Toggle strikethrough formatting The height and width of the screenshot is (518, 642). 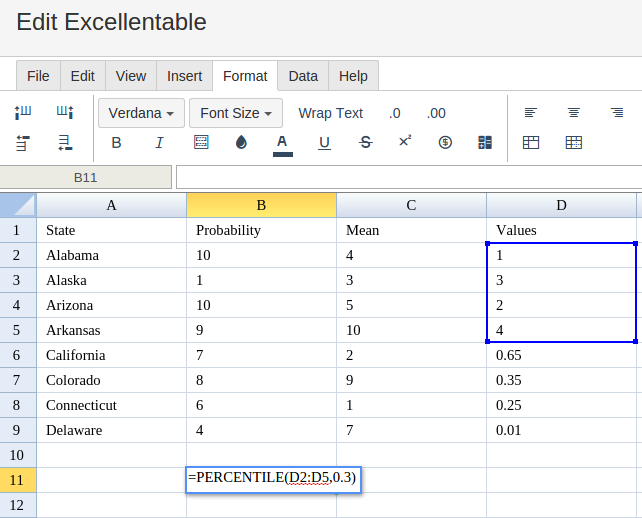[365, 143]
